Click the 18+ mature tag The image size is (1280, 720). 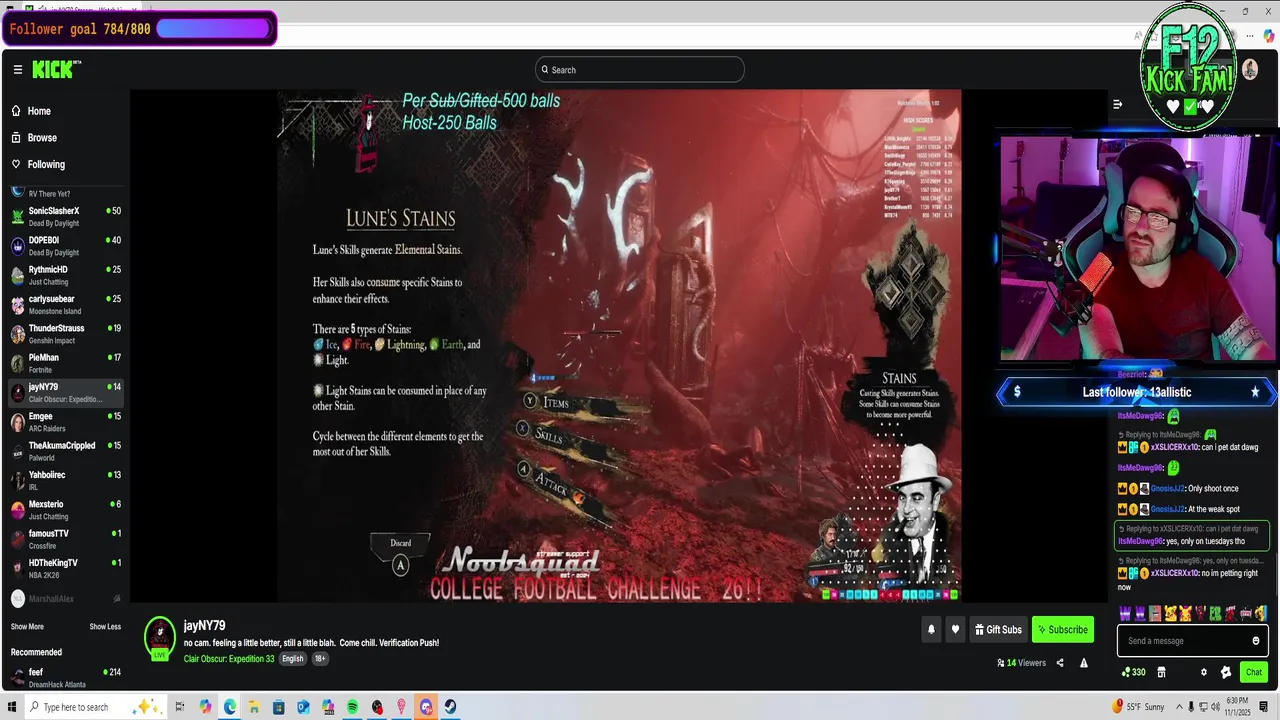point(320,659)
